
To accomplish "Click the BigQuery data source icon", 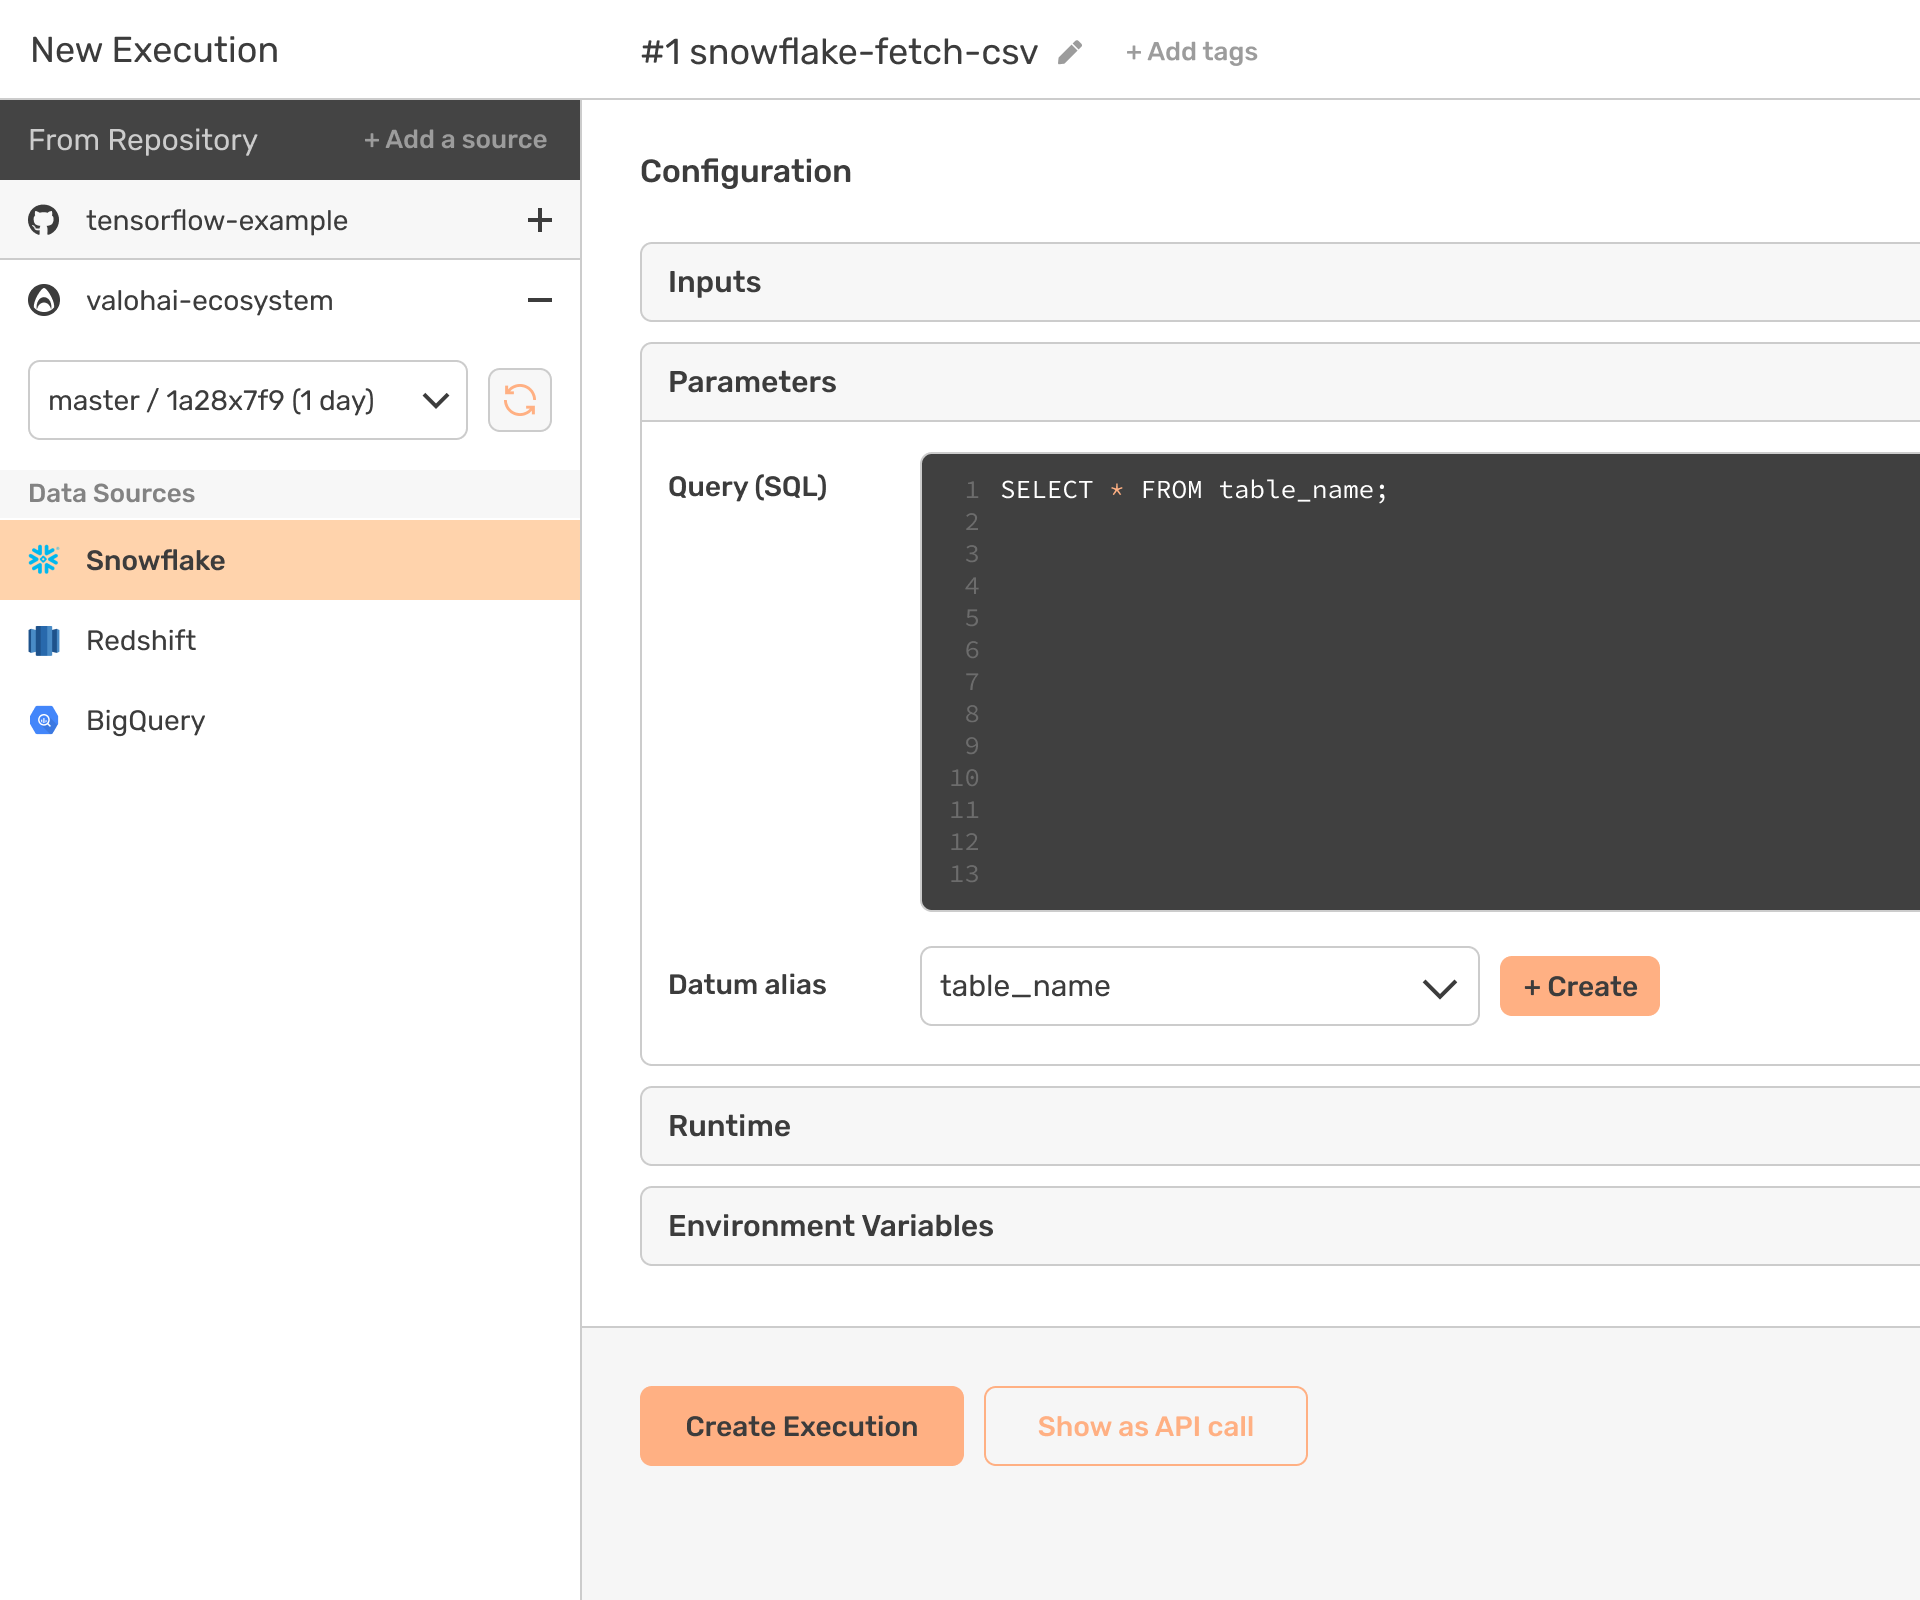I will 45,719.
